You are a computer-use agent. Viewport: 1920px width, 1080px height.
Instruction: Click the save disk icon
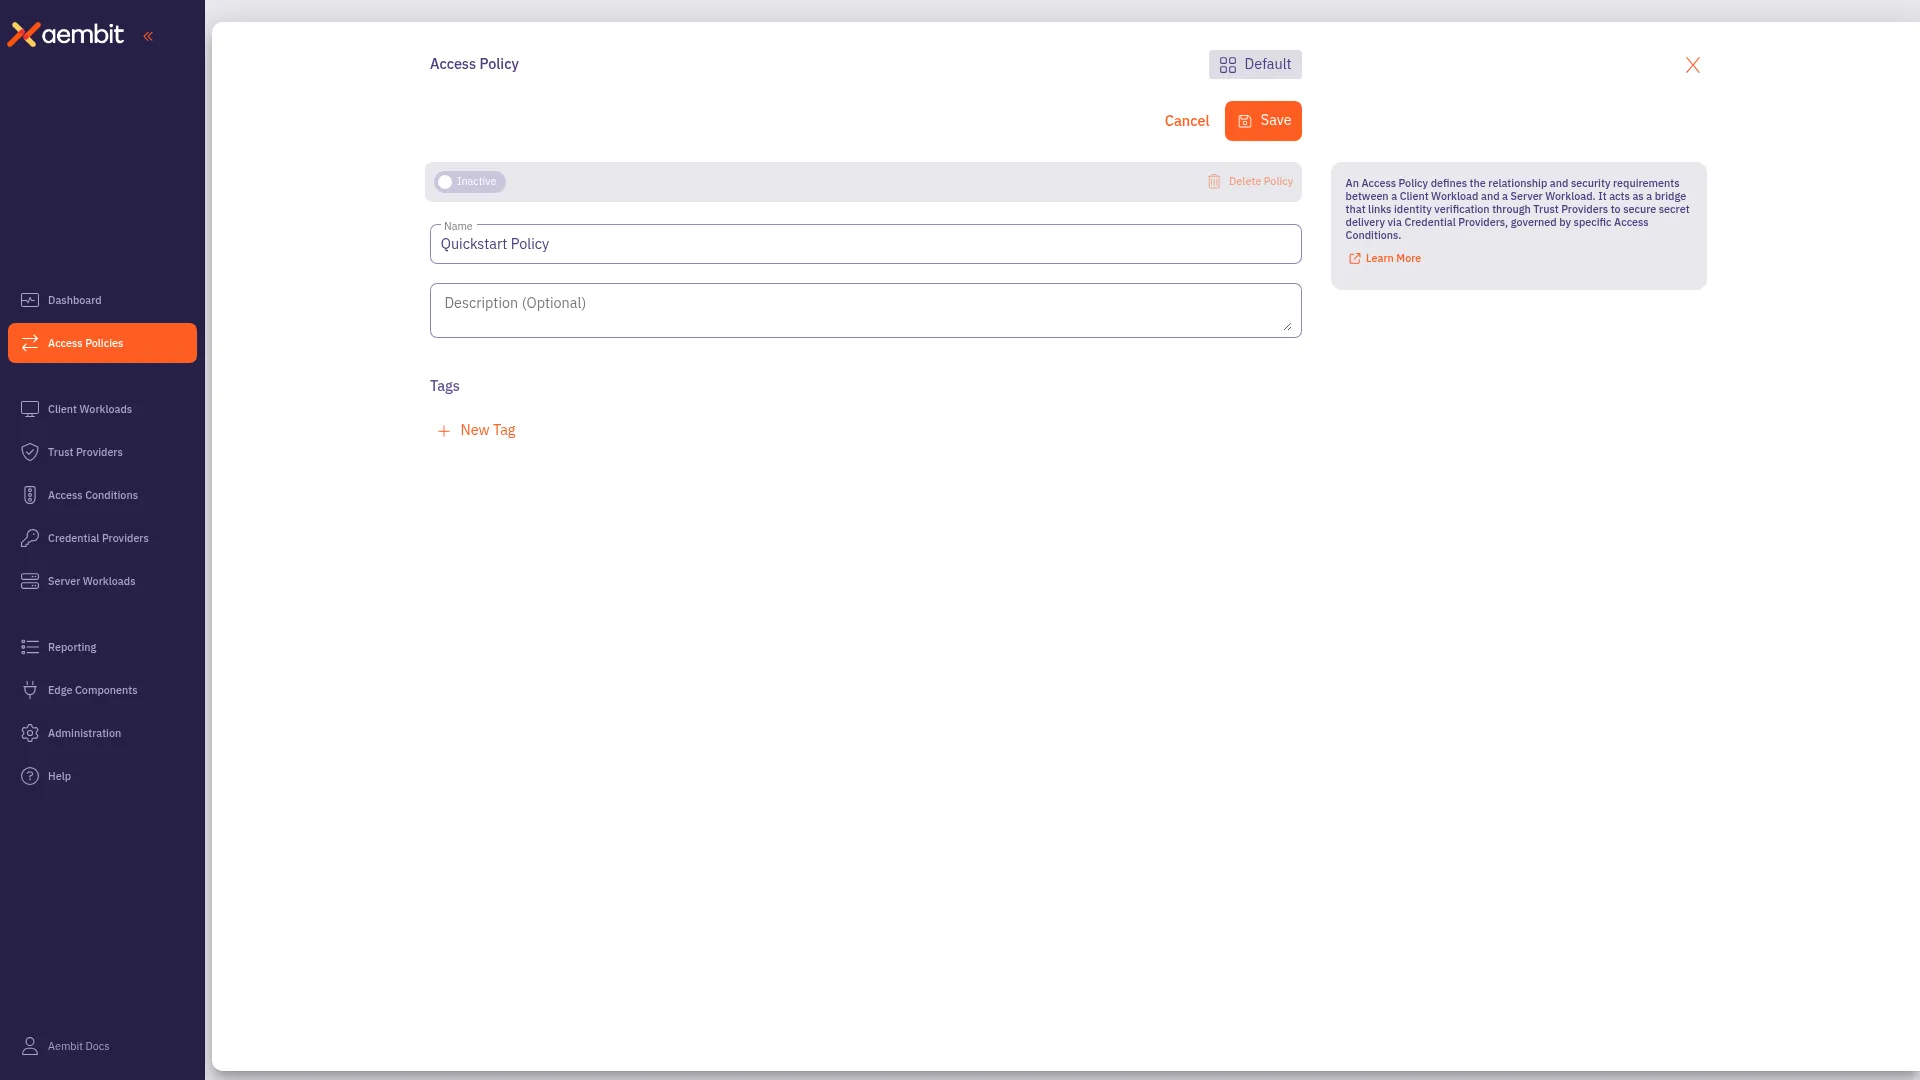[x=1245, y=121]
